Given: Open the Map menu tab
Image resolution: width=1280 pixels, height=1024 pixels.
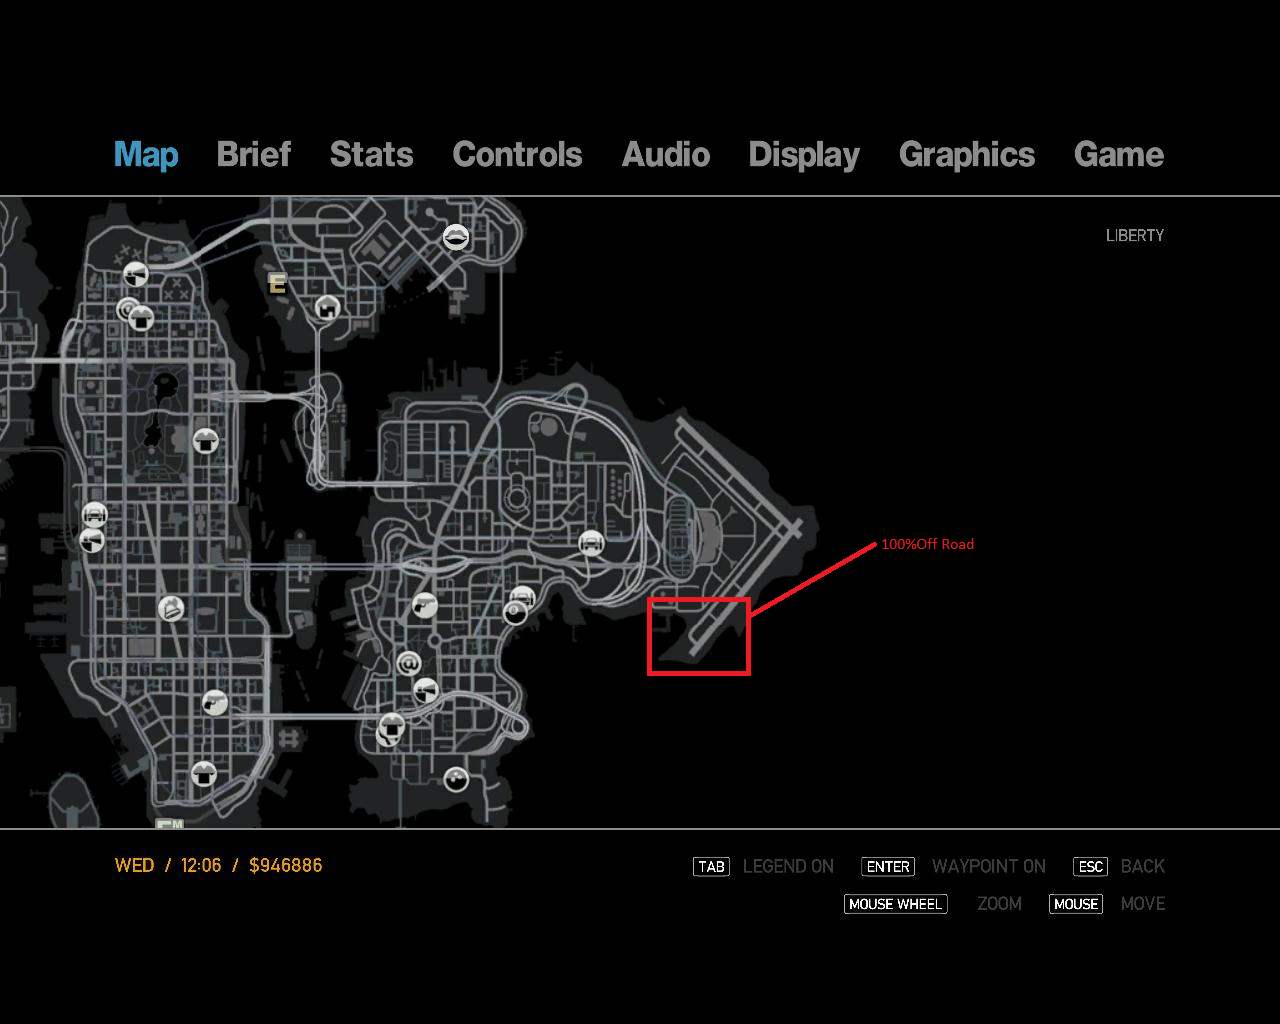Looking at the screenshot, I should pyautogui.click(x=146, y=155).
